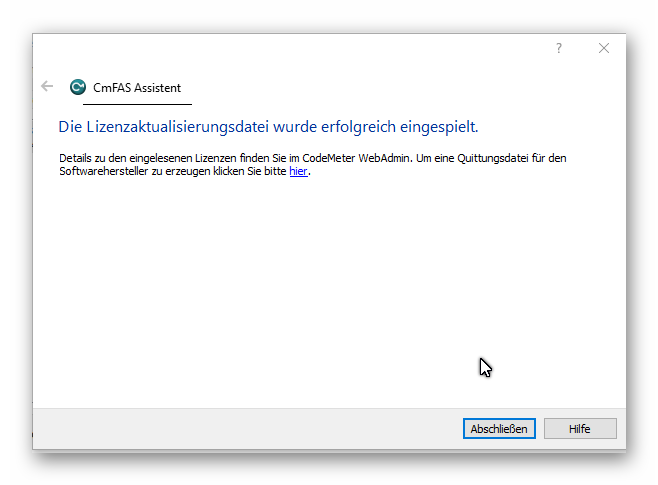Open help via the Hilfe button

click(579, 429)
